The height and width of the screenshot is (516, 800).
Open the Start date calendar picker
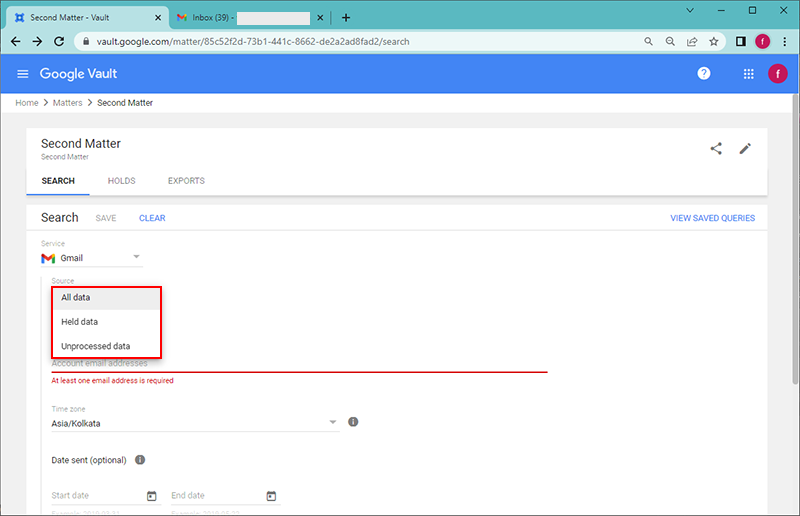(152, 496)
